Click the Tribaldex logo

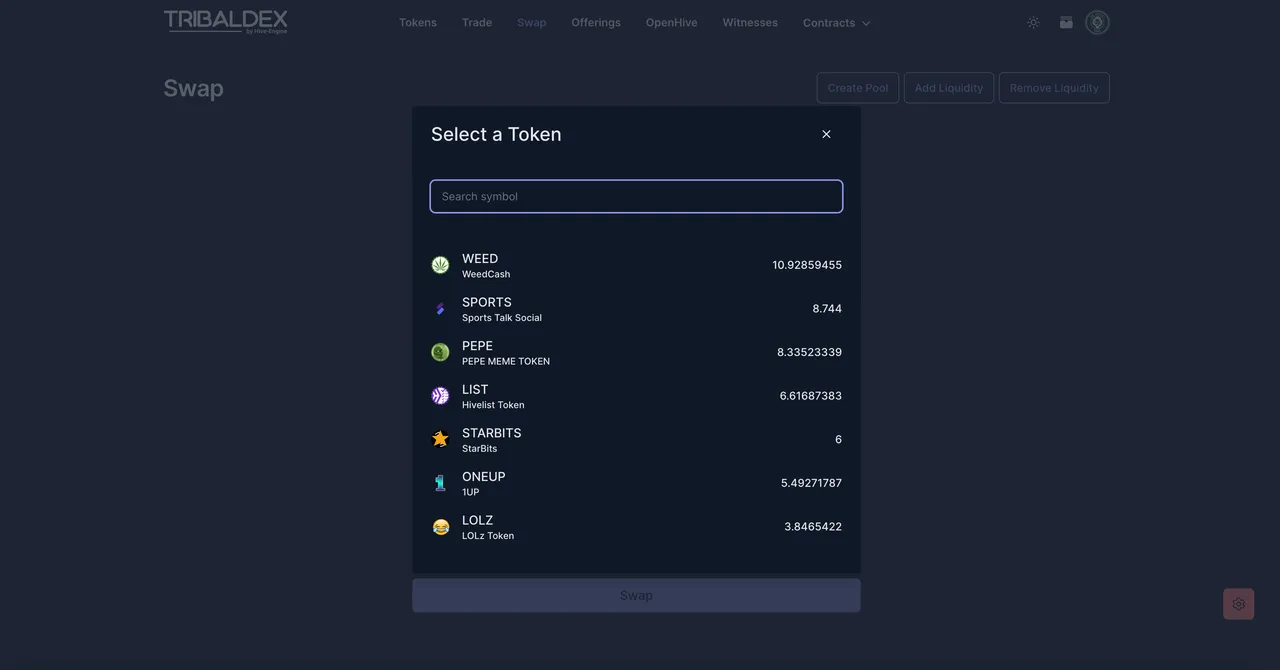[x=226, y=22]
